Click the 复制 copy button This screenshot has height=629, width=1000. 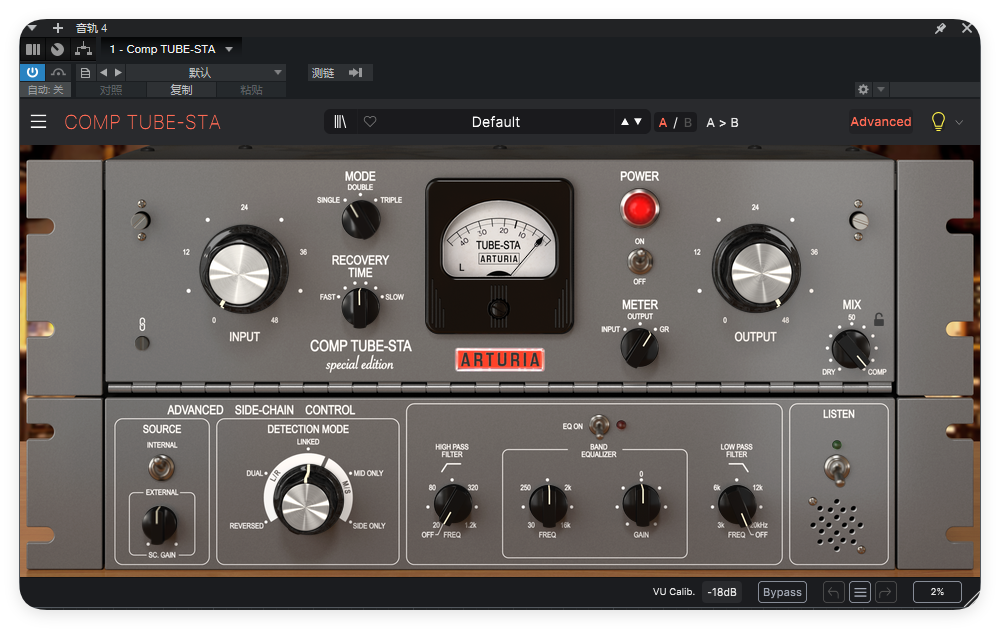[181, 90]
